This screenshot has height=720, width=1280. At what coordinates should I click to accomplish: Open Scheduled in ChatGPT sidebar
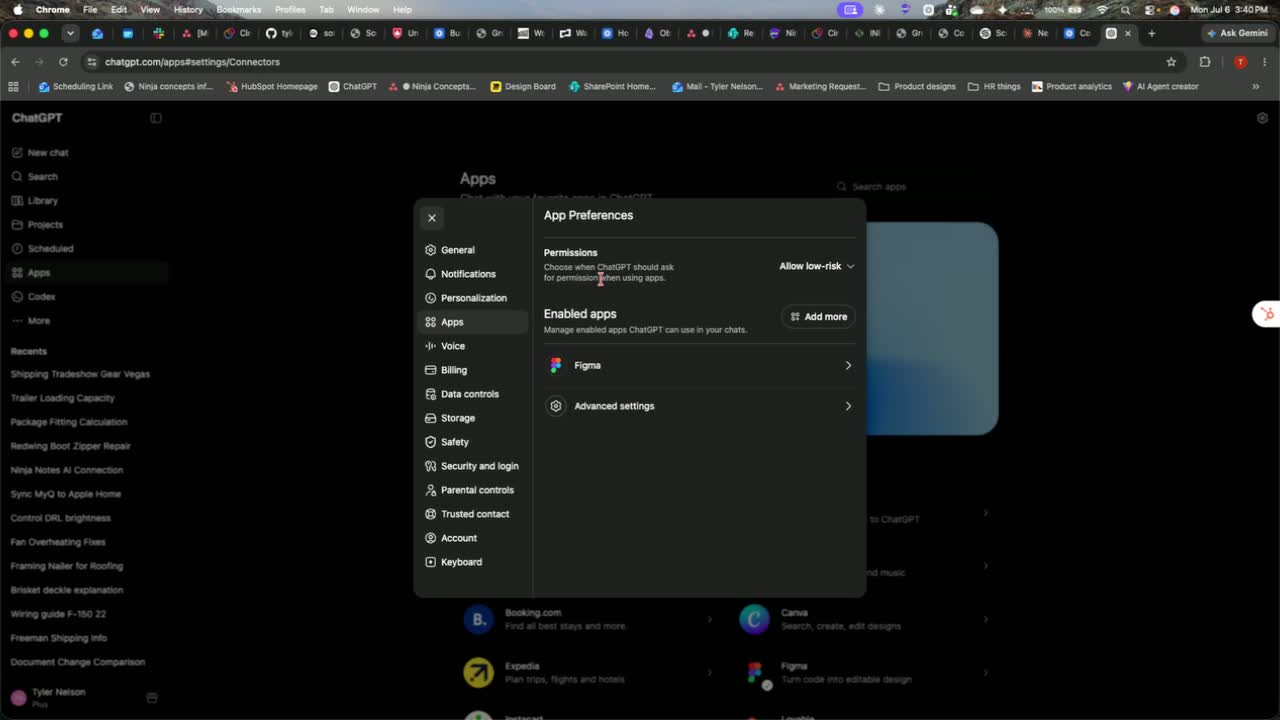tap(85, 249)
